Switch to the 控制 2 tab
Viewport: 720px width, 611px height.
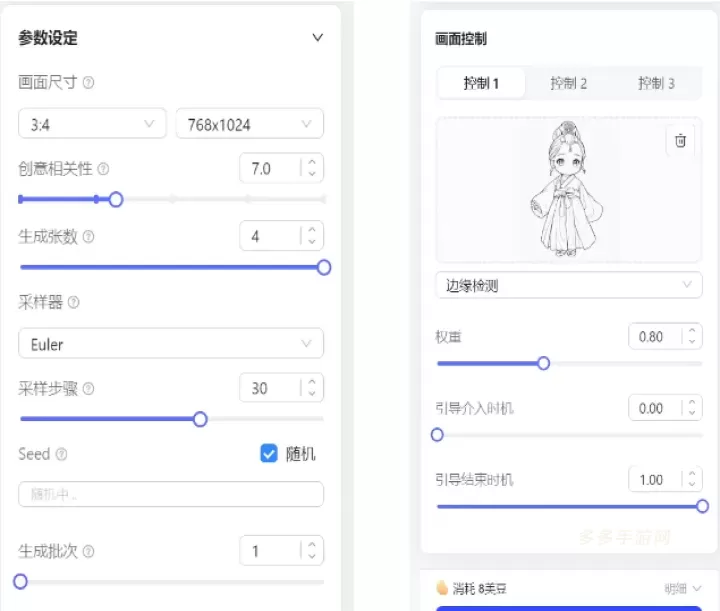click(x=568, y=83)
